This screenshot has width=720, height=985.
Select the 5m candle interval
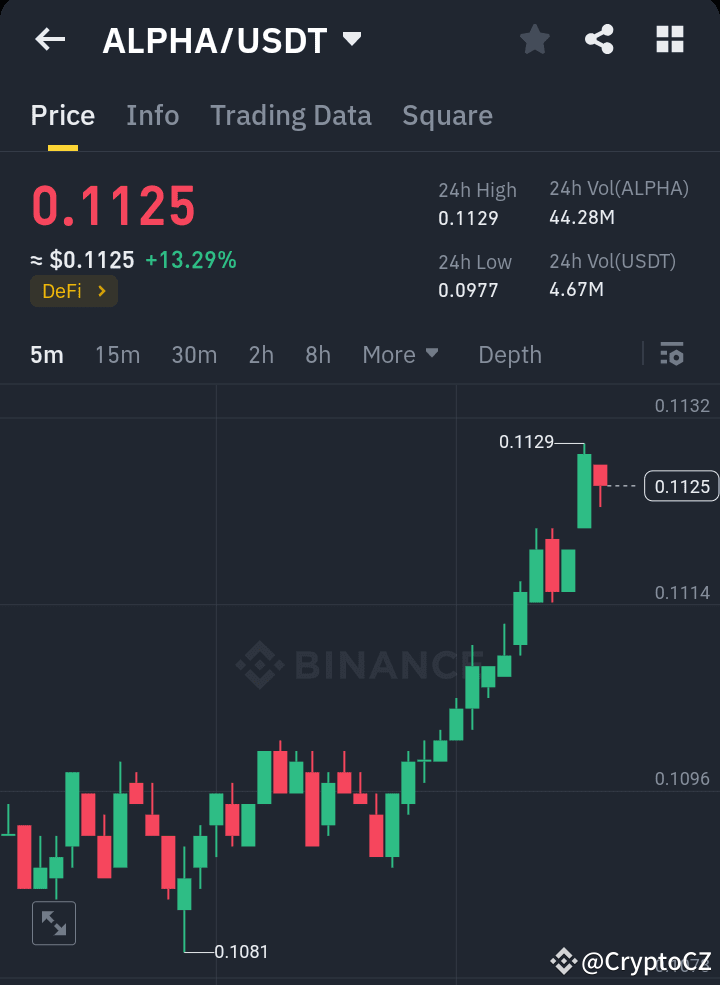46,354
